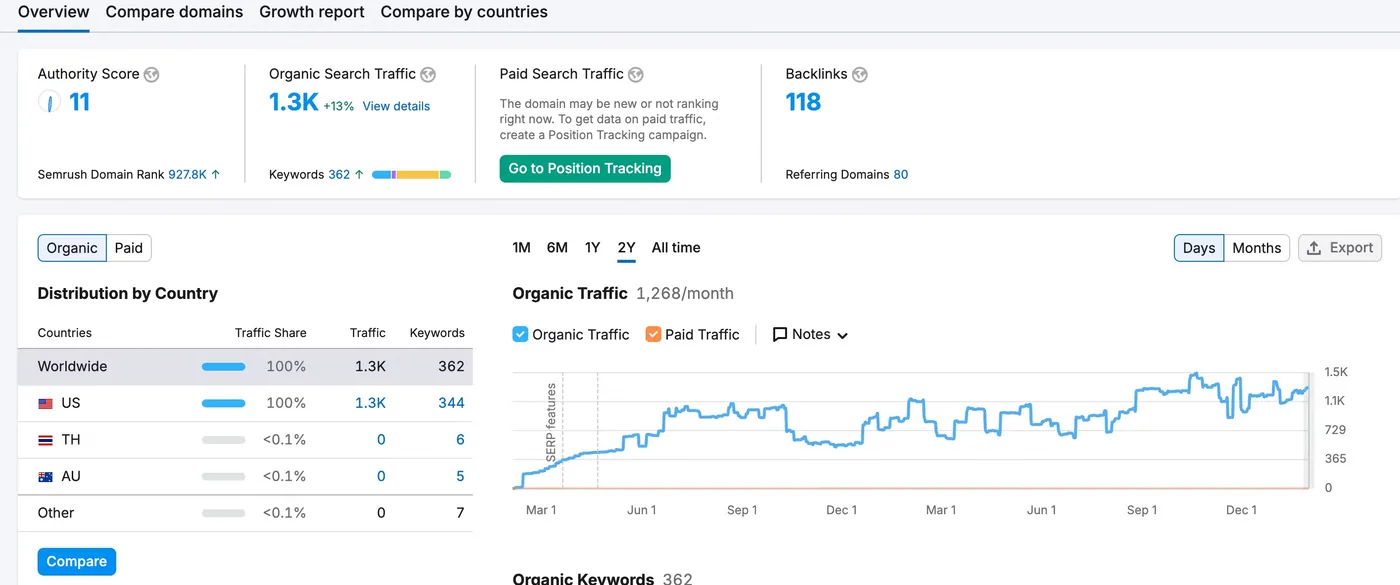Image resolution: width=1400 pixels, height=585 pixels.
Task: Click up arrow next to Domain Rank 927.8K
Action: pos(216,174)
